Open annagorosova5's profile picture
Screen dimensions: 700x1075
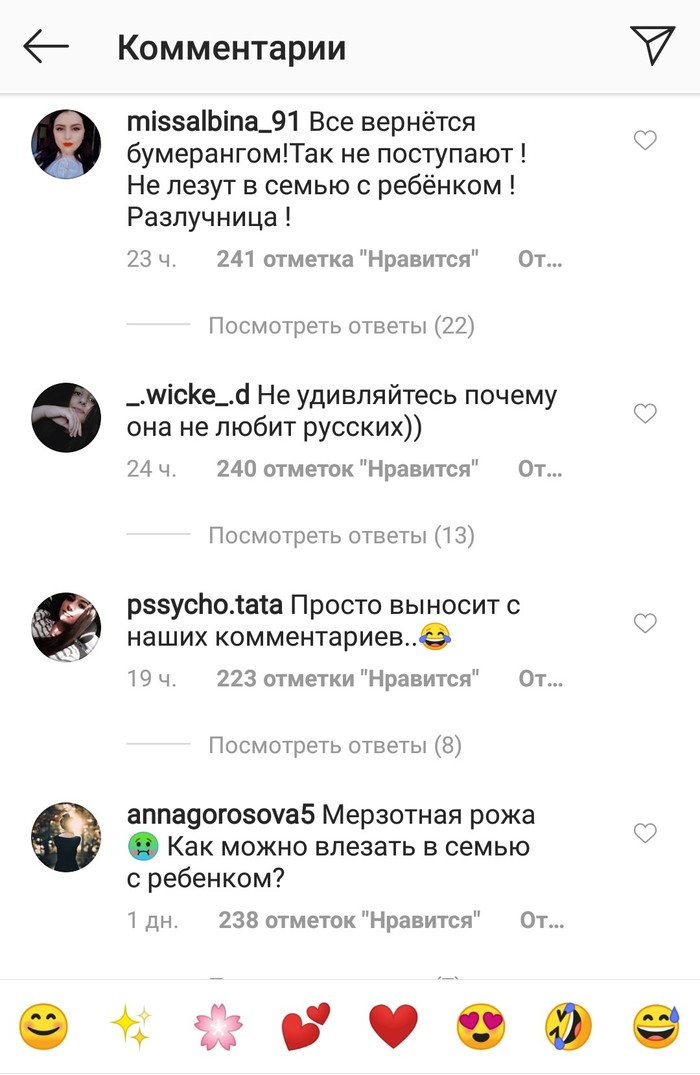67,836
